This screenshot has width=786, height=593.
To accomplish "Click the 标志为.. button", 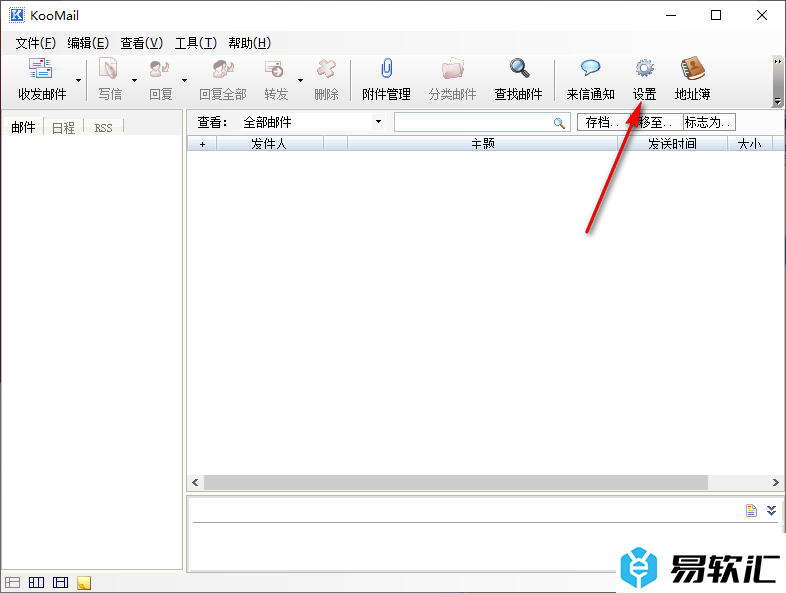I will [x=709, y=122].
